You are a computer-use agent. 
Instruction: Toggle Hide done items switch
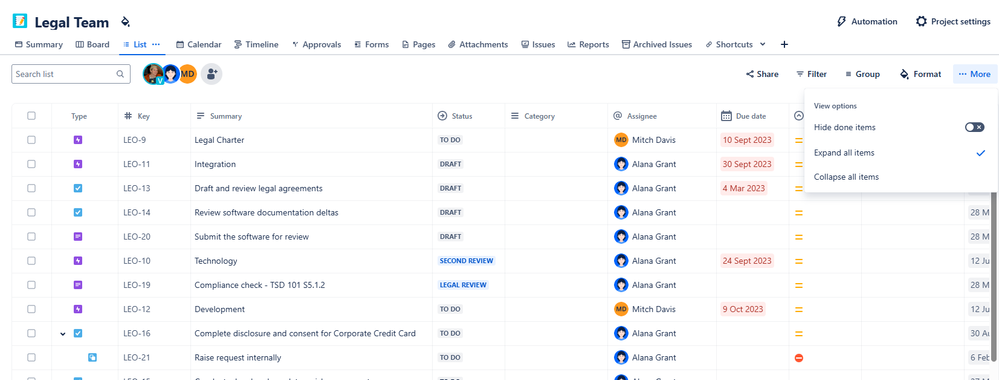[975, 128]
